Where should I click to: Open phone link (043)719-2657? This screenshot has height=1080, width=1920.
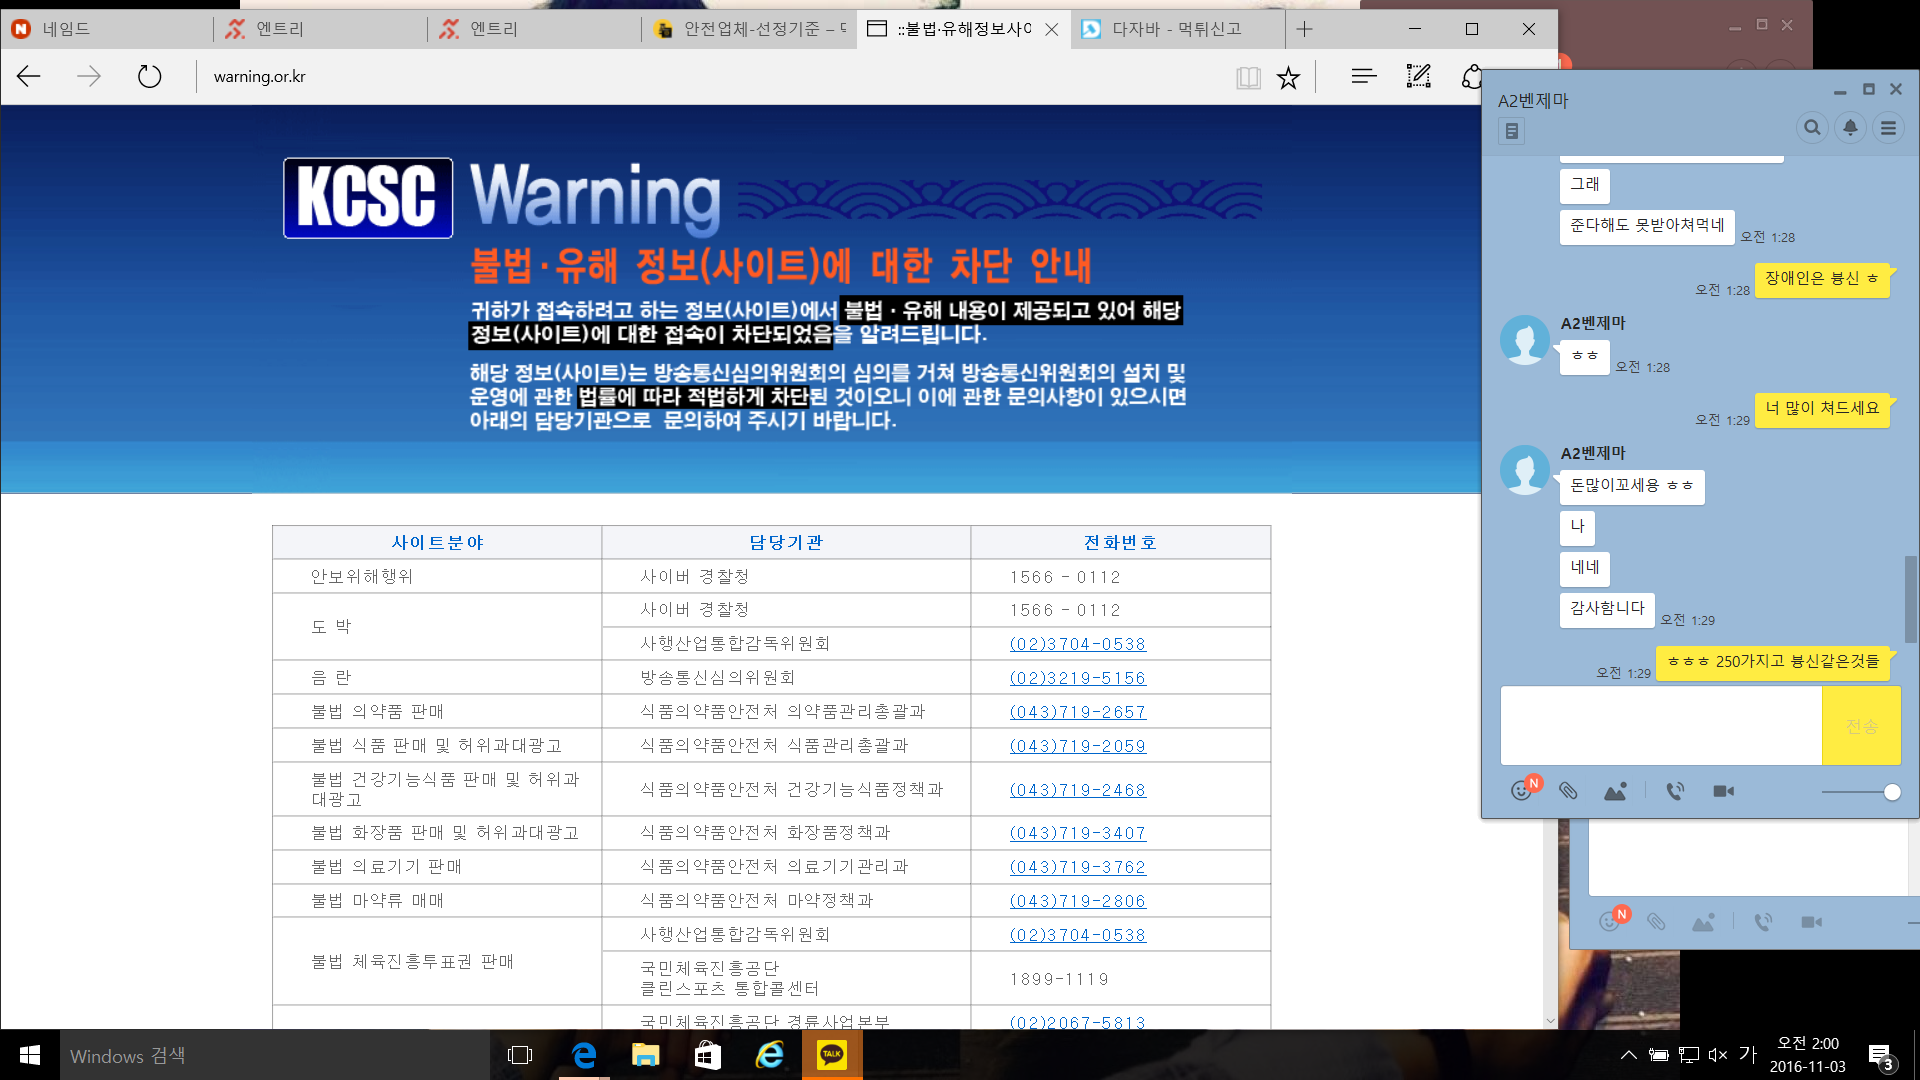click(1078, 712)
